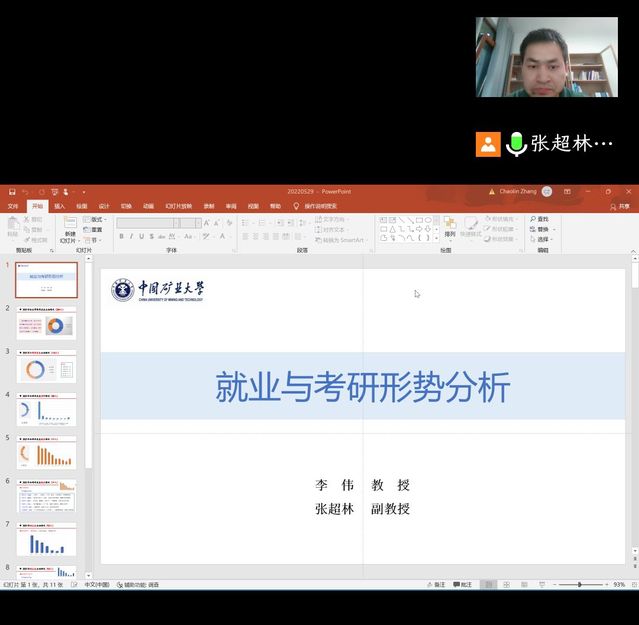This screenshot has width=639, height=625.
Task: Click the 替换 (Replace) icon
Action: point(539,229)
